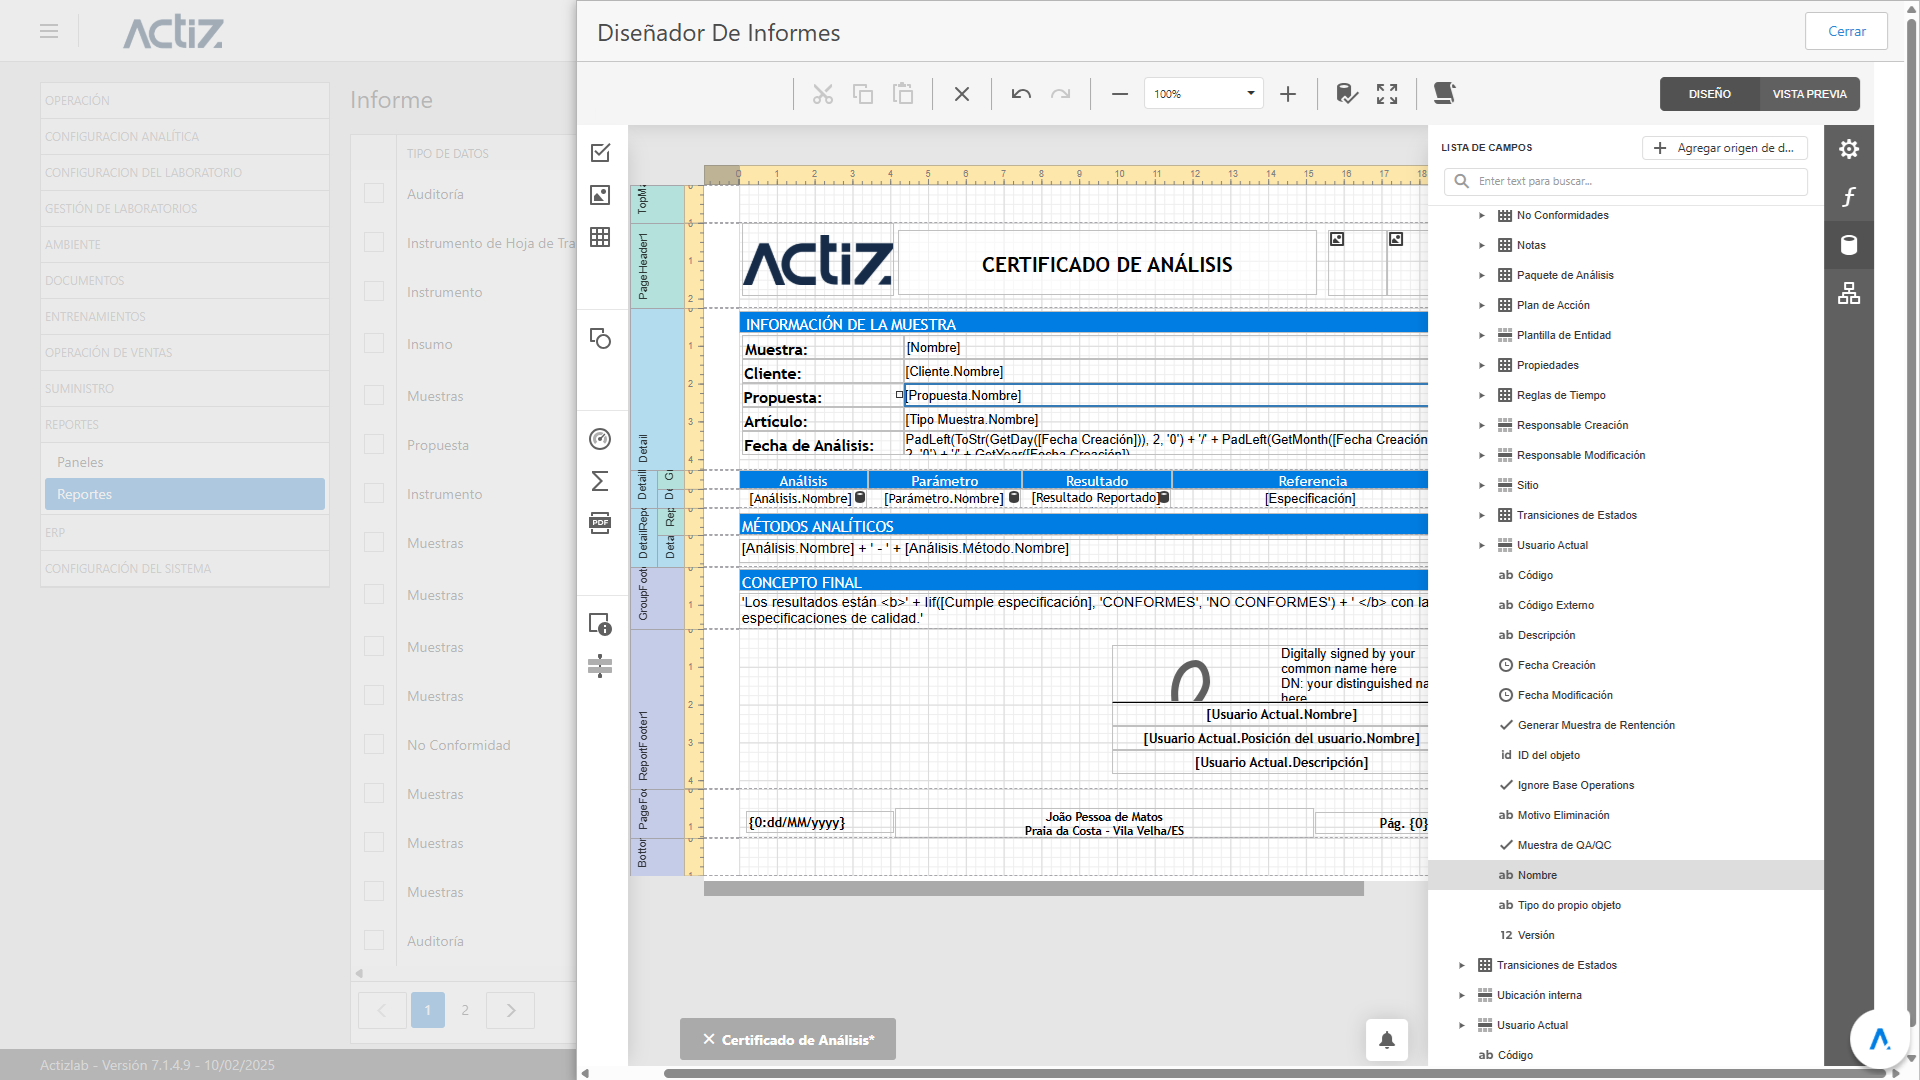Expand the Notas field node
The image size is (1920, 1080).
(1482, 245)
